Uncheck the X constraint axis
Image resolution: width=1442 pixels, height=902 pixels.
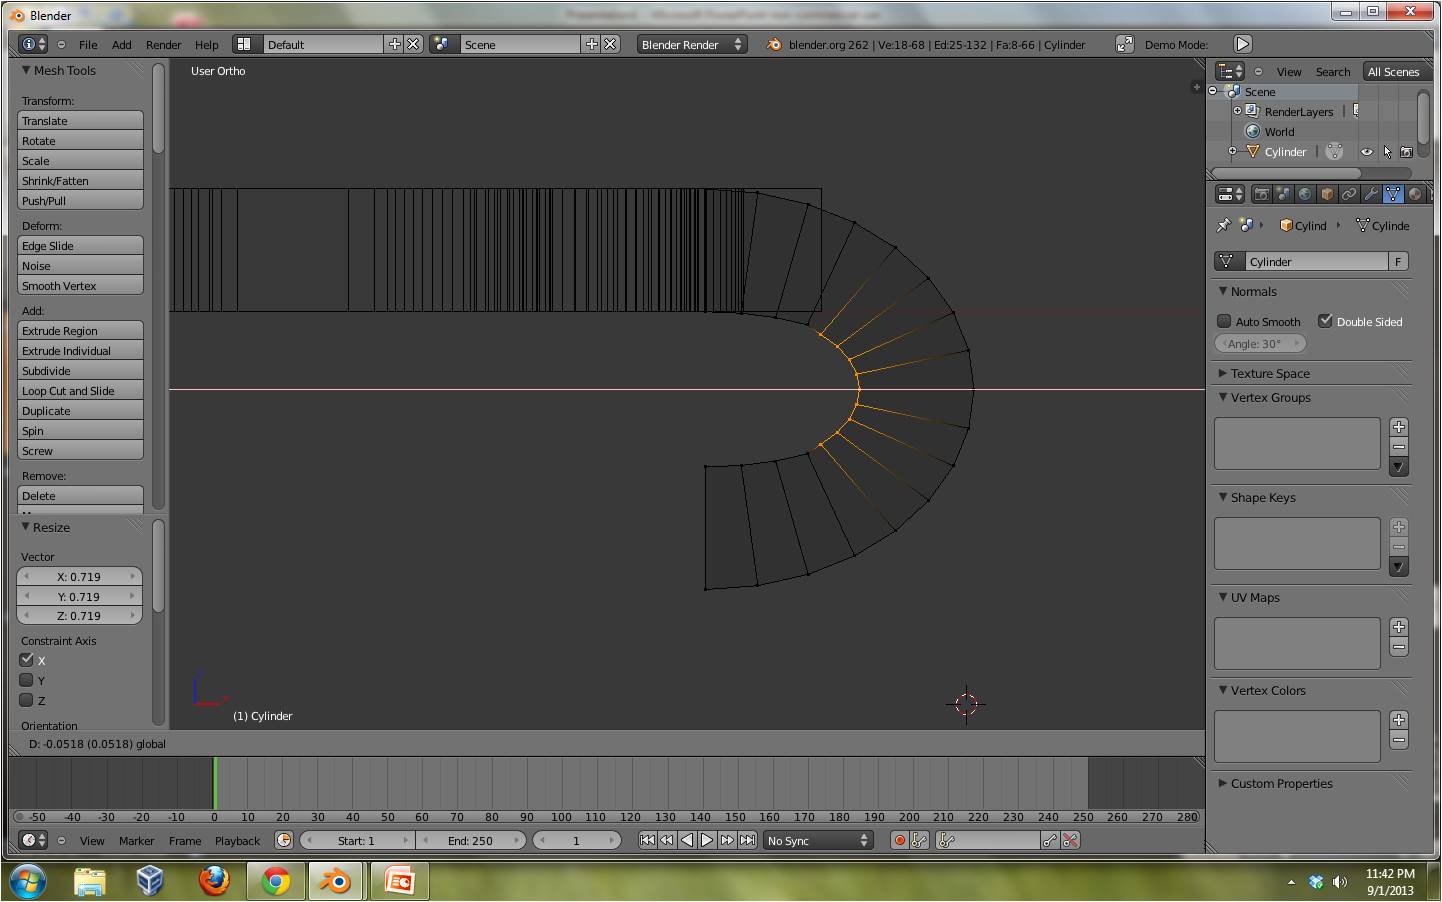[x=27, y=660]
